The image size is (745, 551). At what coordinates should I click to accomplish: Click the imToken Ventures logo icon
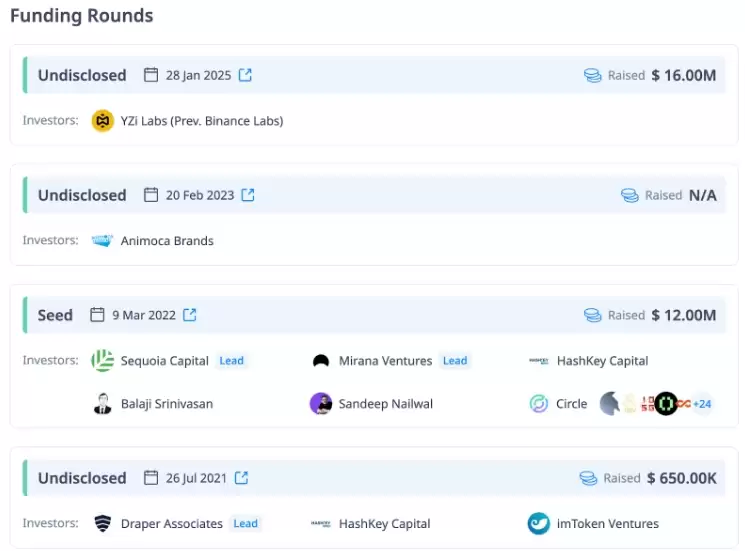(x=539, y=523)
